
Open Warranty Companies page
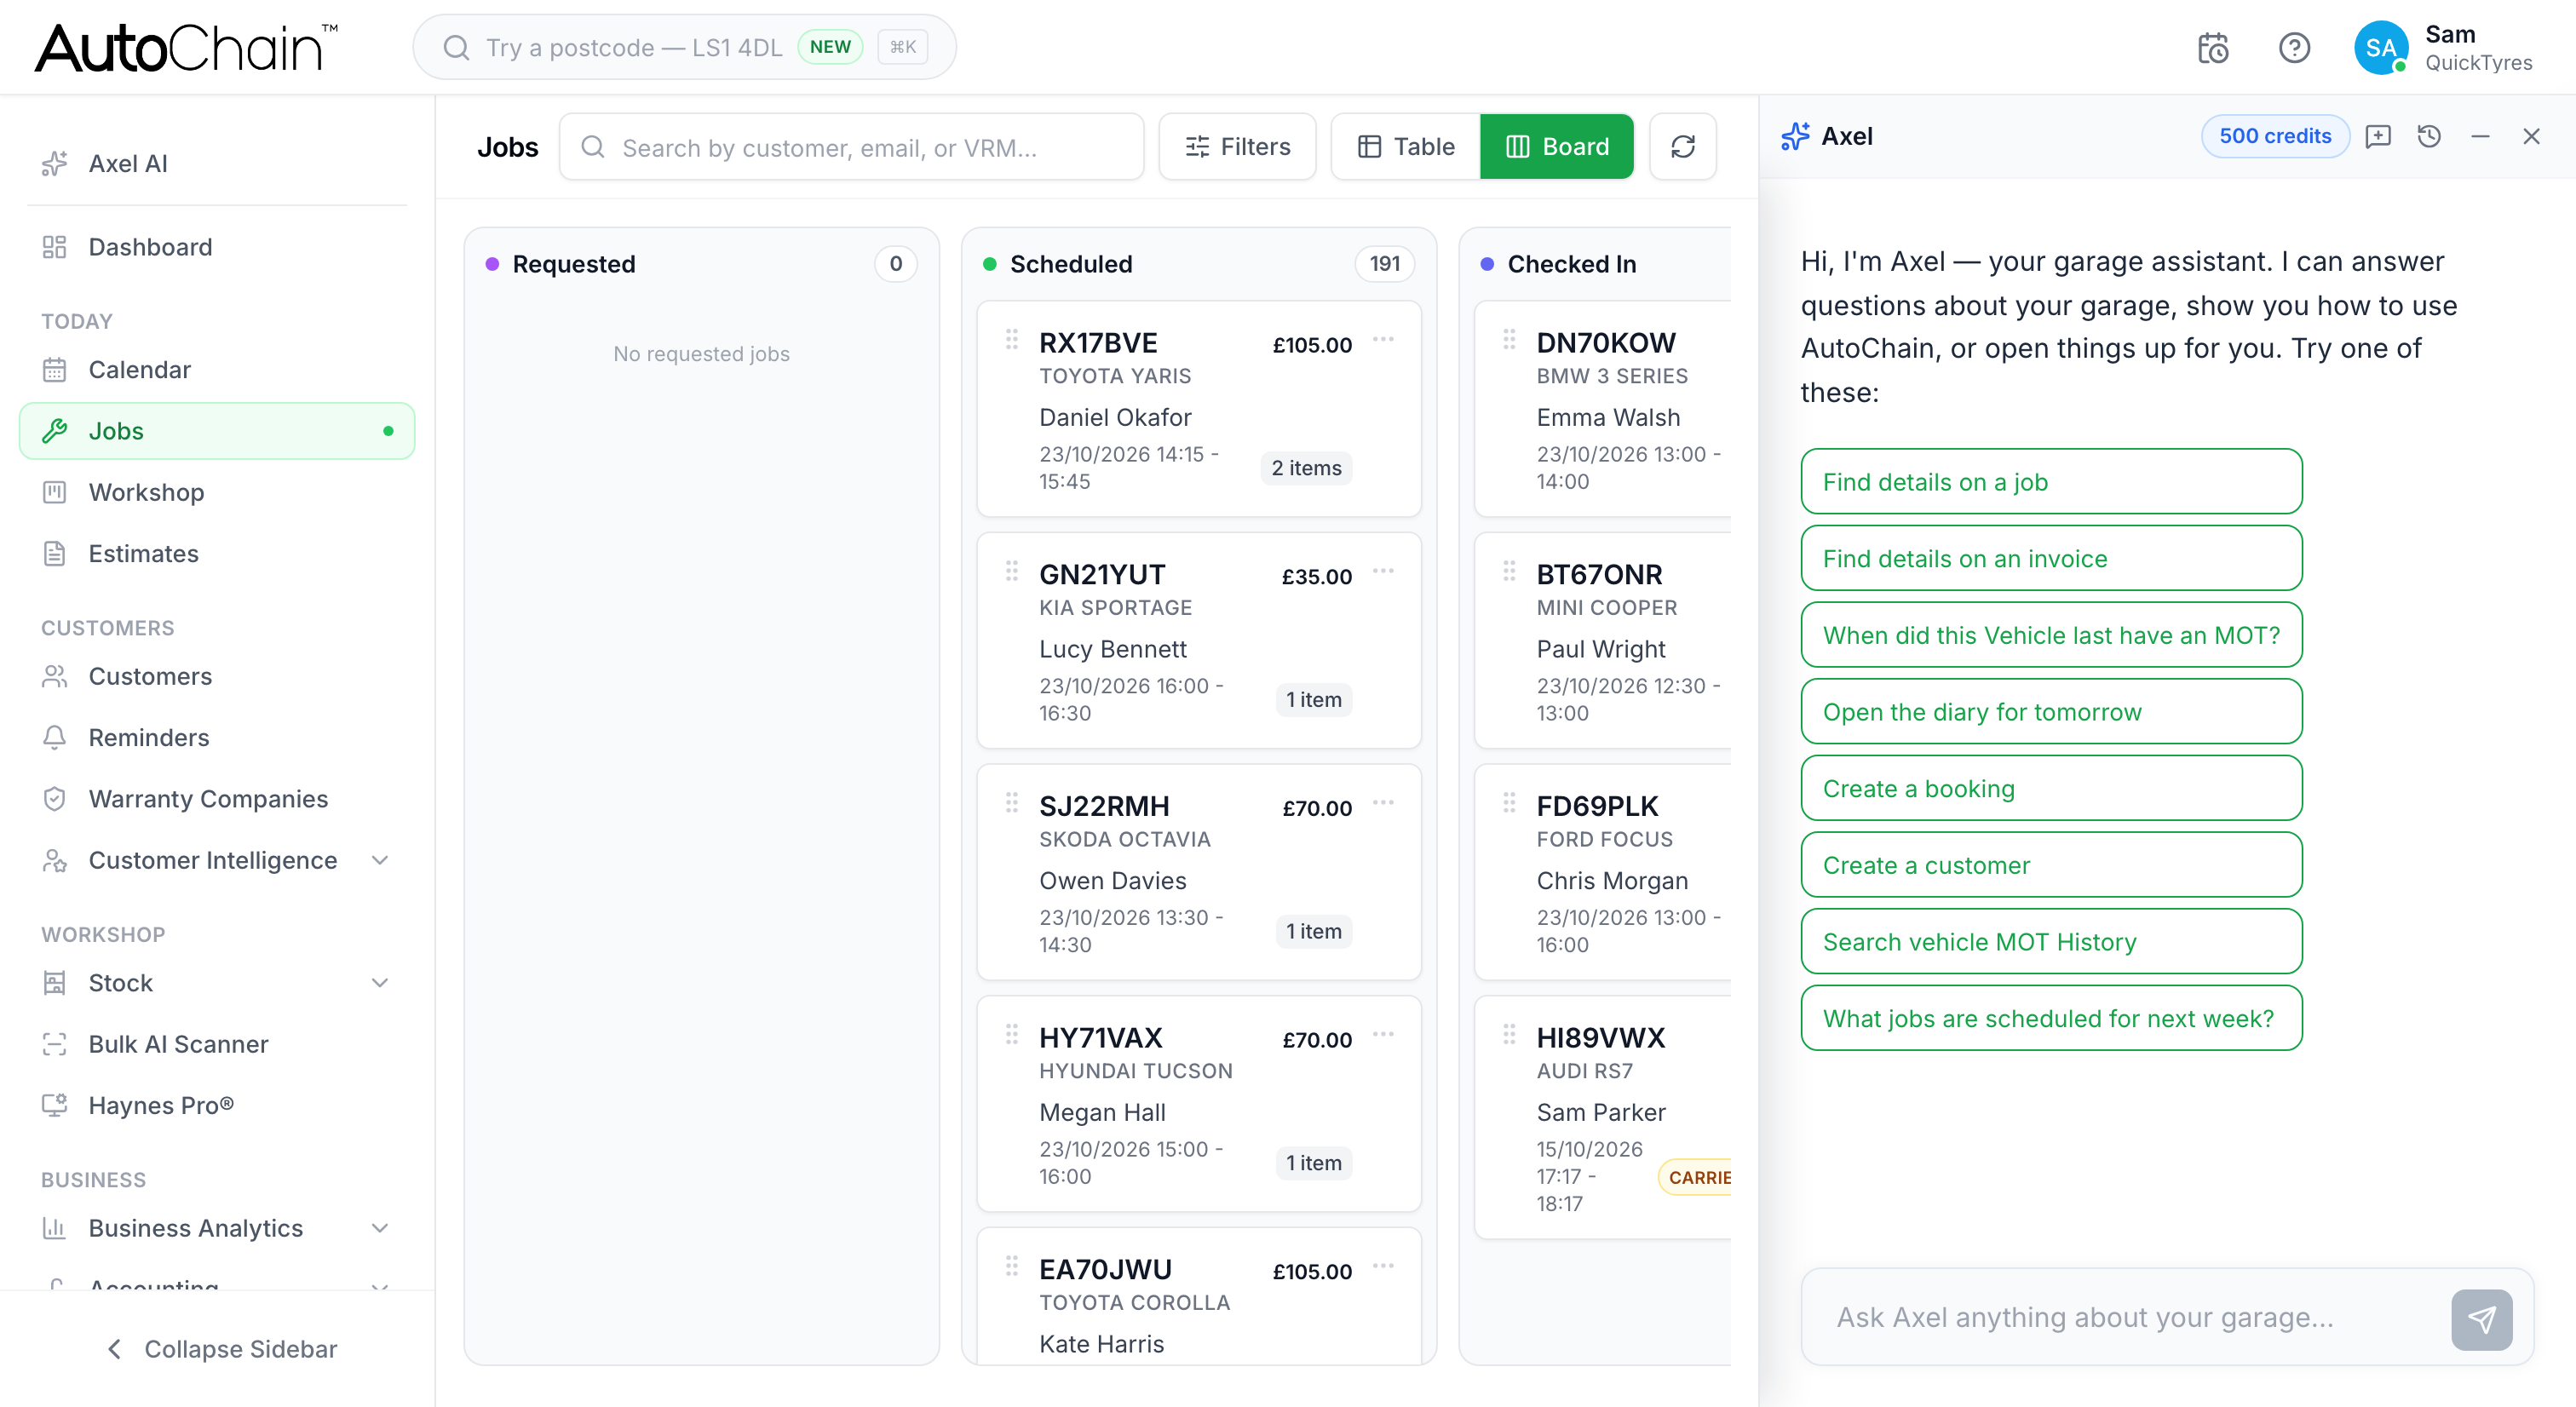click(217, 799)
